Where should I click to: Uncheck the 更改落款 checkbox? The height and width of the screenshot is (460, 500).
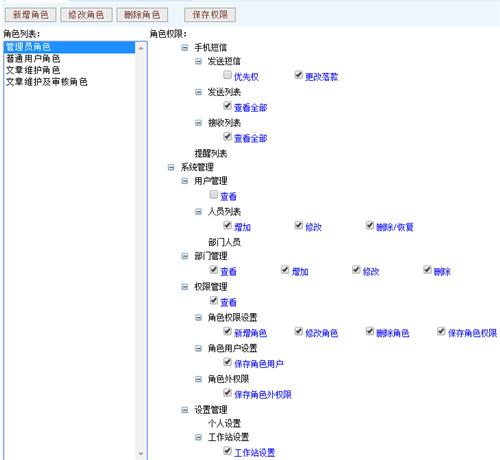298,75
